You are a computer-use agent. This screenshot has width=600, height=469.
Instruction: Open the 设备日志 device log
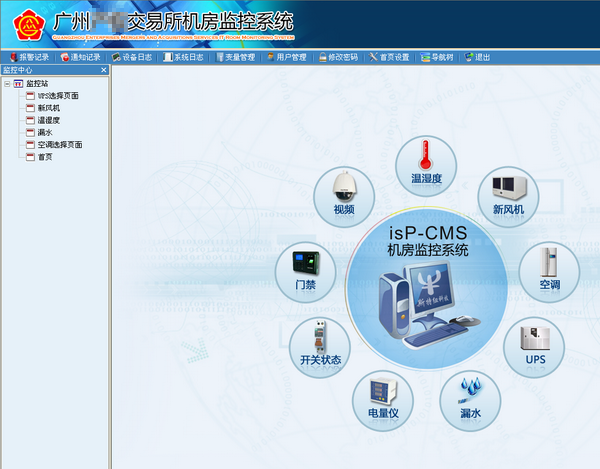pos(132,57)
